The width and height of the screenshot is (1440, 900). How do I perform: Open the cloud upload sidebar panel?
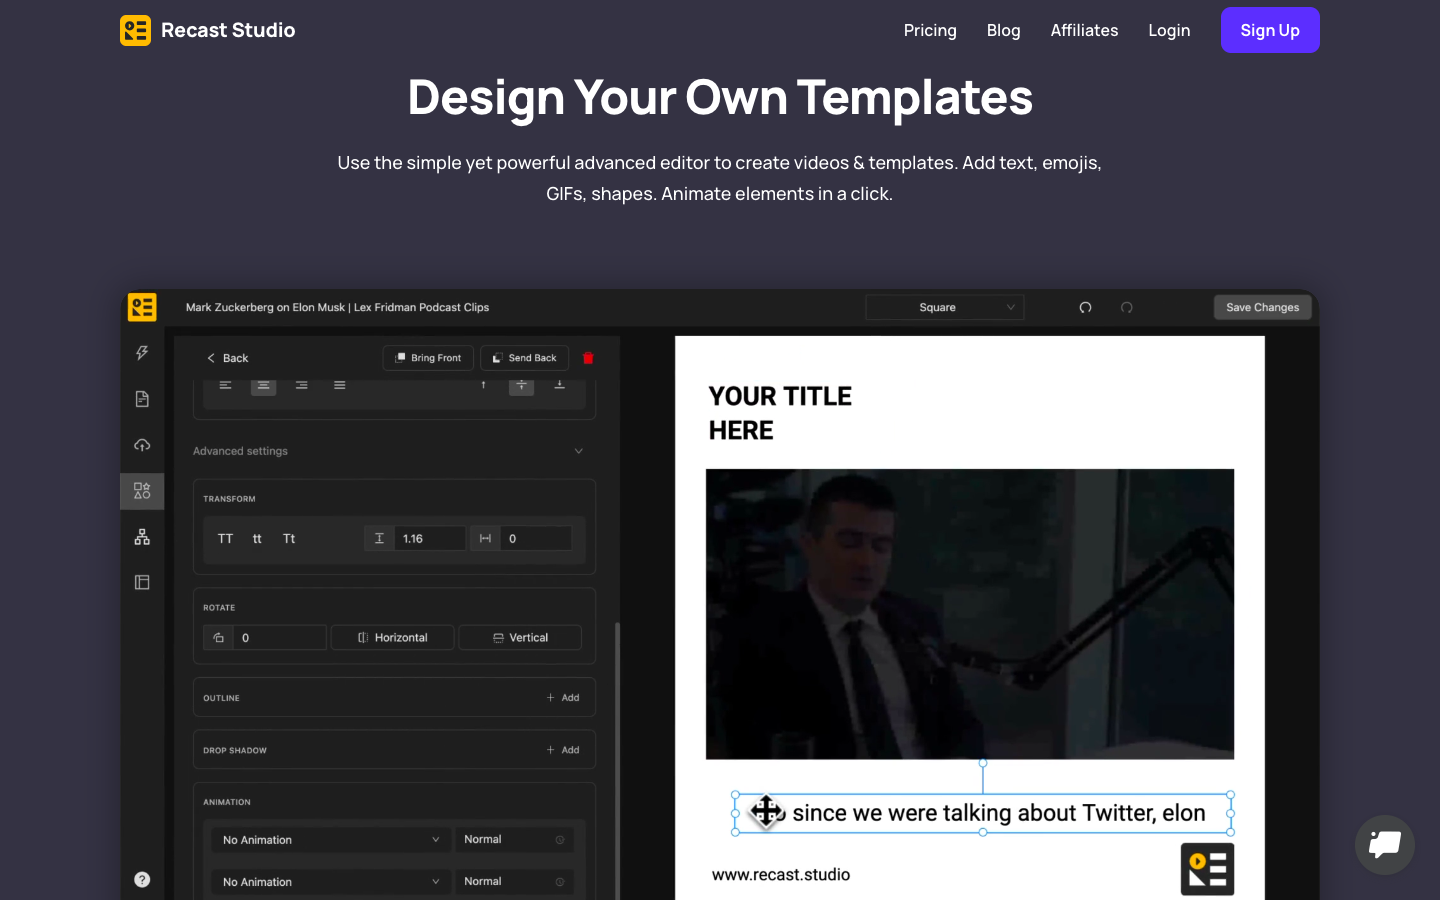(142, 445)
